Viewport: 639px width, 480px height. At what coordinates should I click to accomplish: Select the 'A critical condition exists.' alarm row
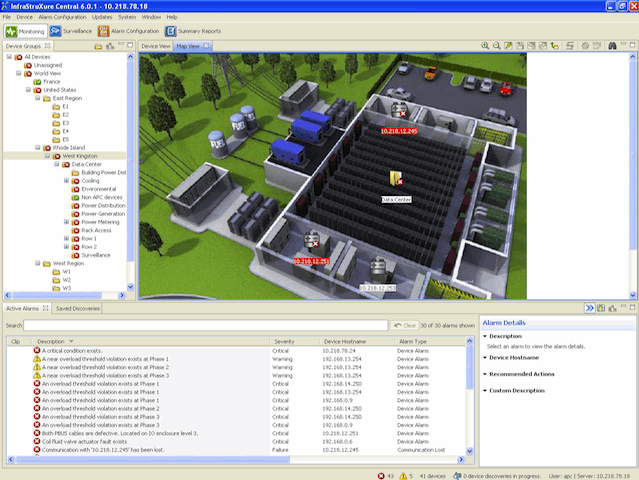click(x=236, y=351)
